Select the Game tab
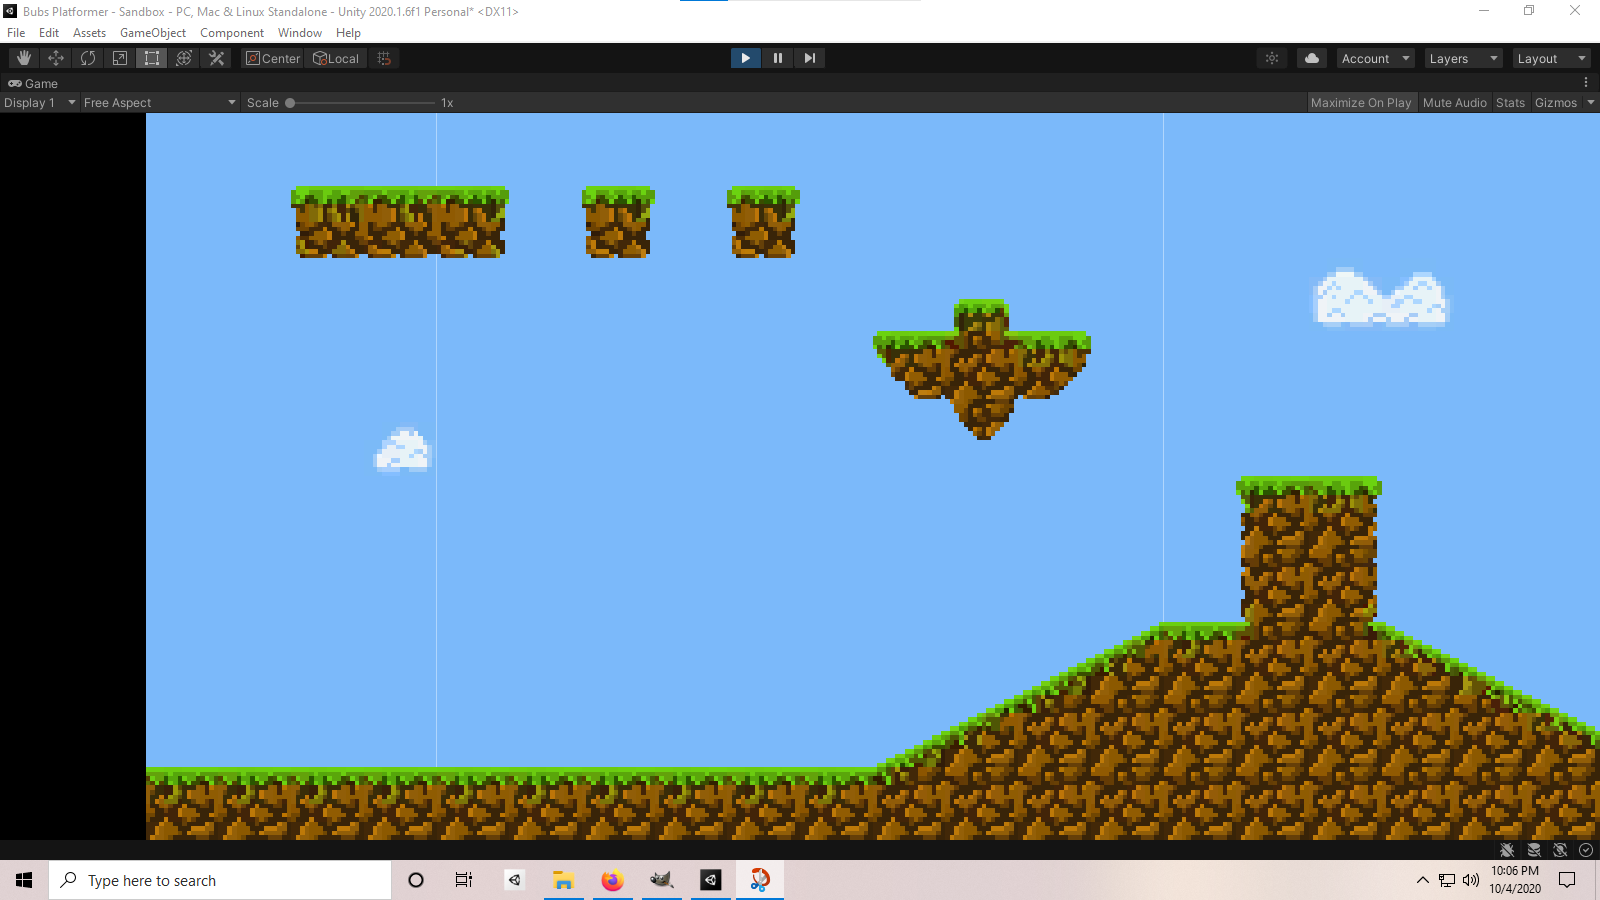This screenshot has width=1600, height=900. pyautogui.click(x=33, y=83)
